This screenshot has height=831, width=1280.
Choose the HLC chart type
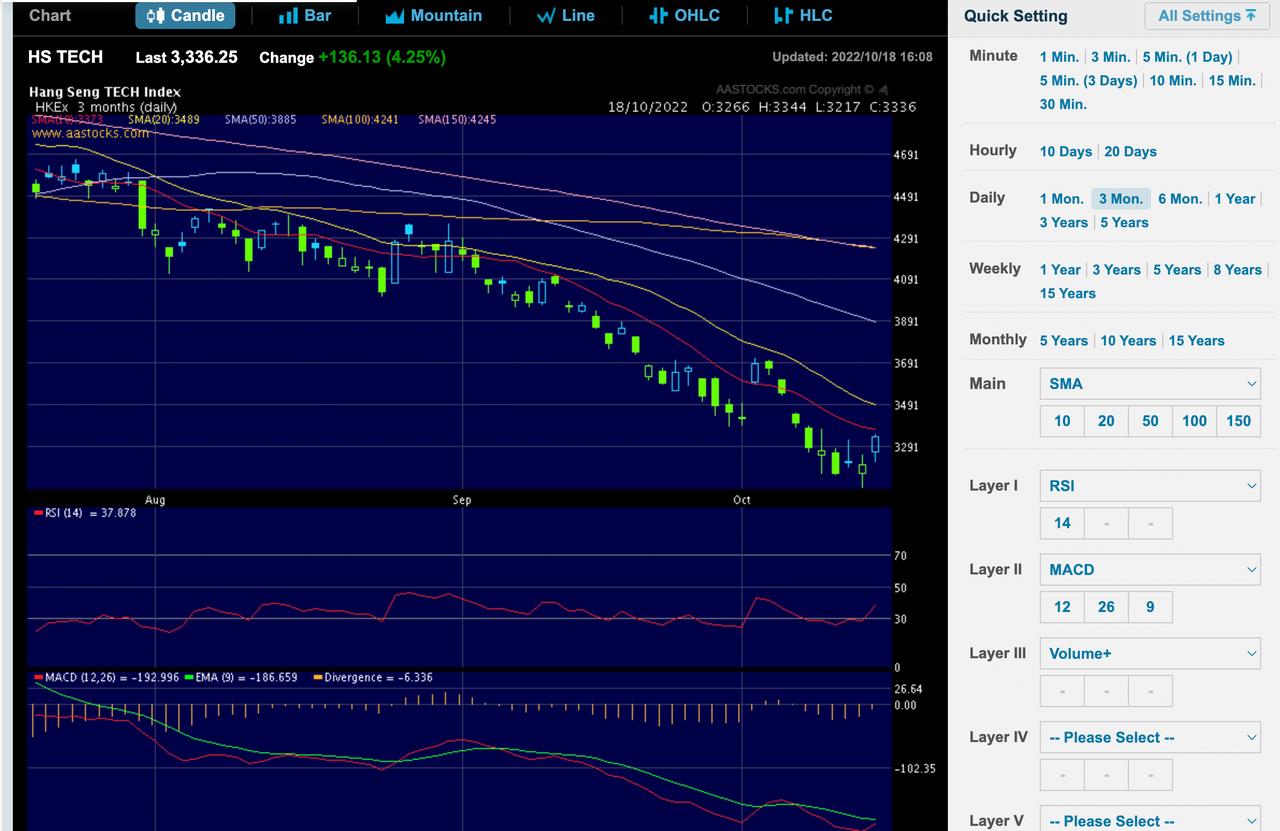803,16
